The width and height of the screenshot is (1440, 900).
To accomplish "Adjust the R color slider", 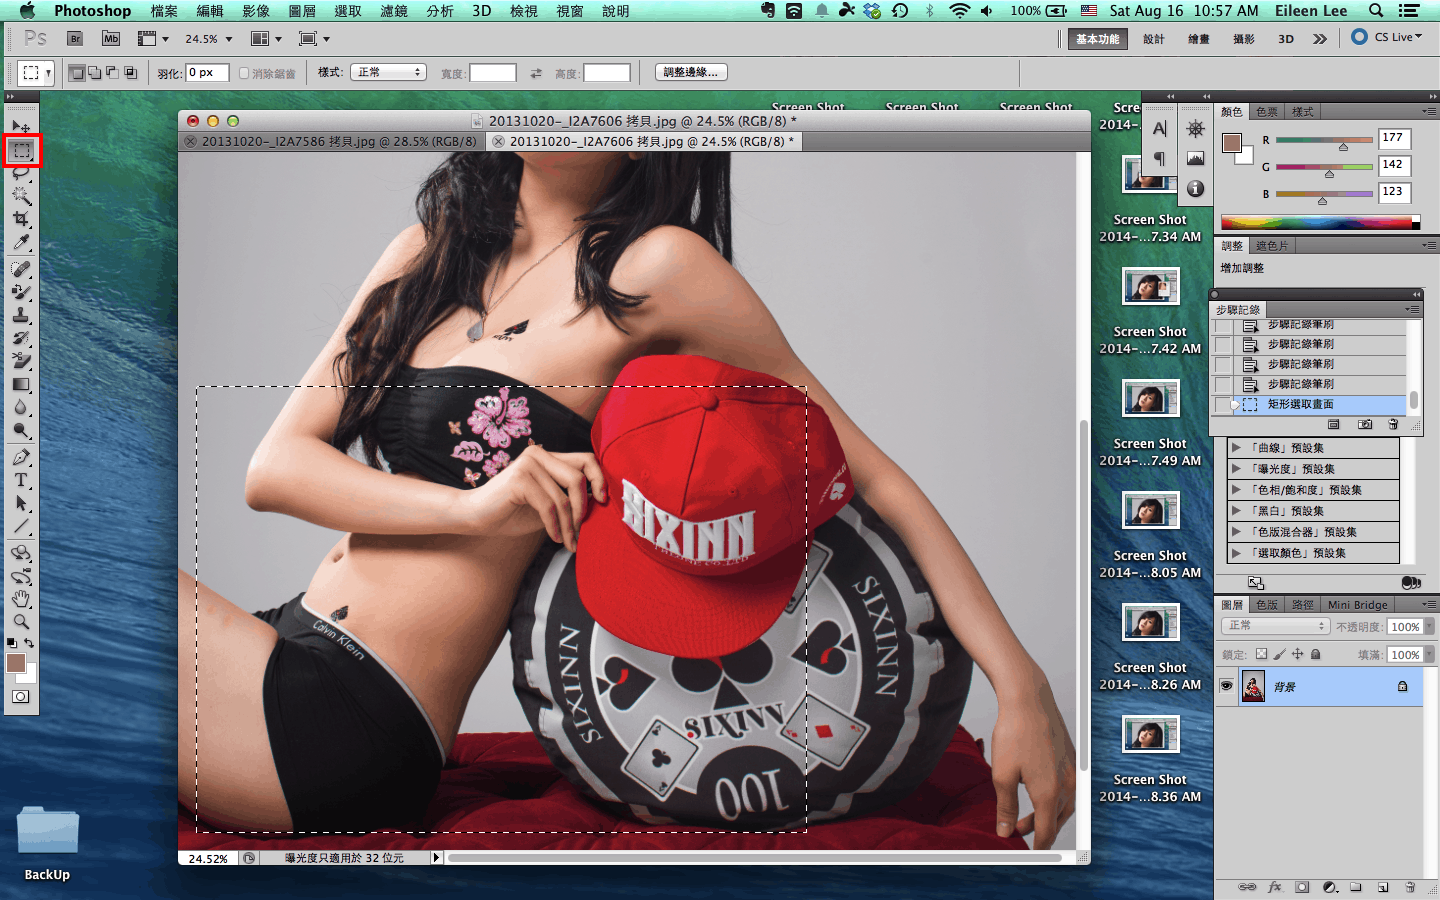I will tap(1343, 147).
